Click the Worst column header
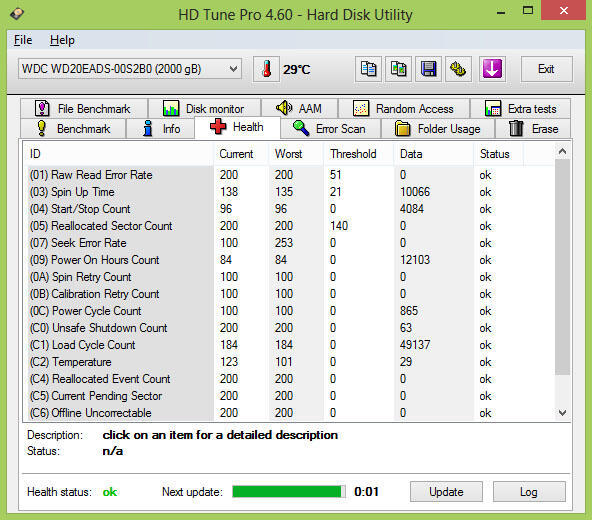 pos(296,154)
